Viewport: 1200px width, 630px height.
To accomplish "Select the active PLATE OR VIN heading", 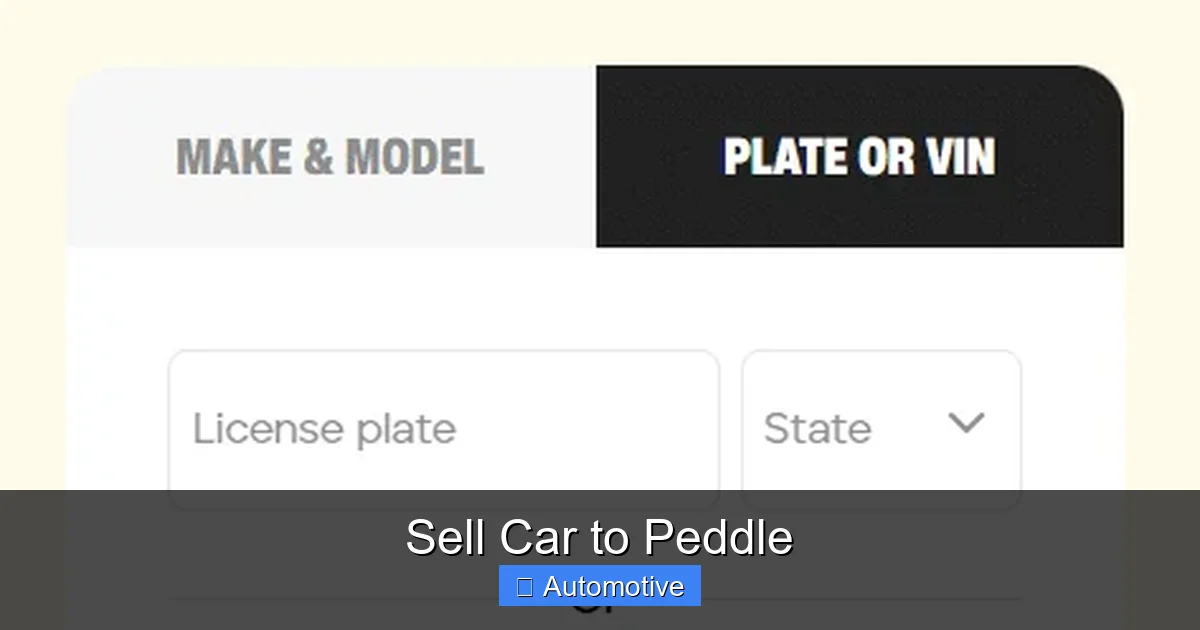I will pos(860,155).
